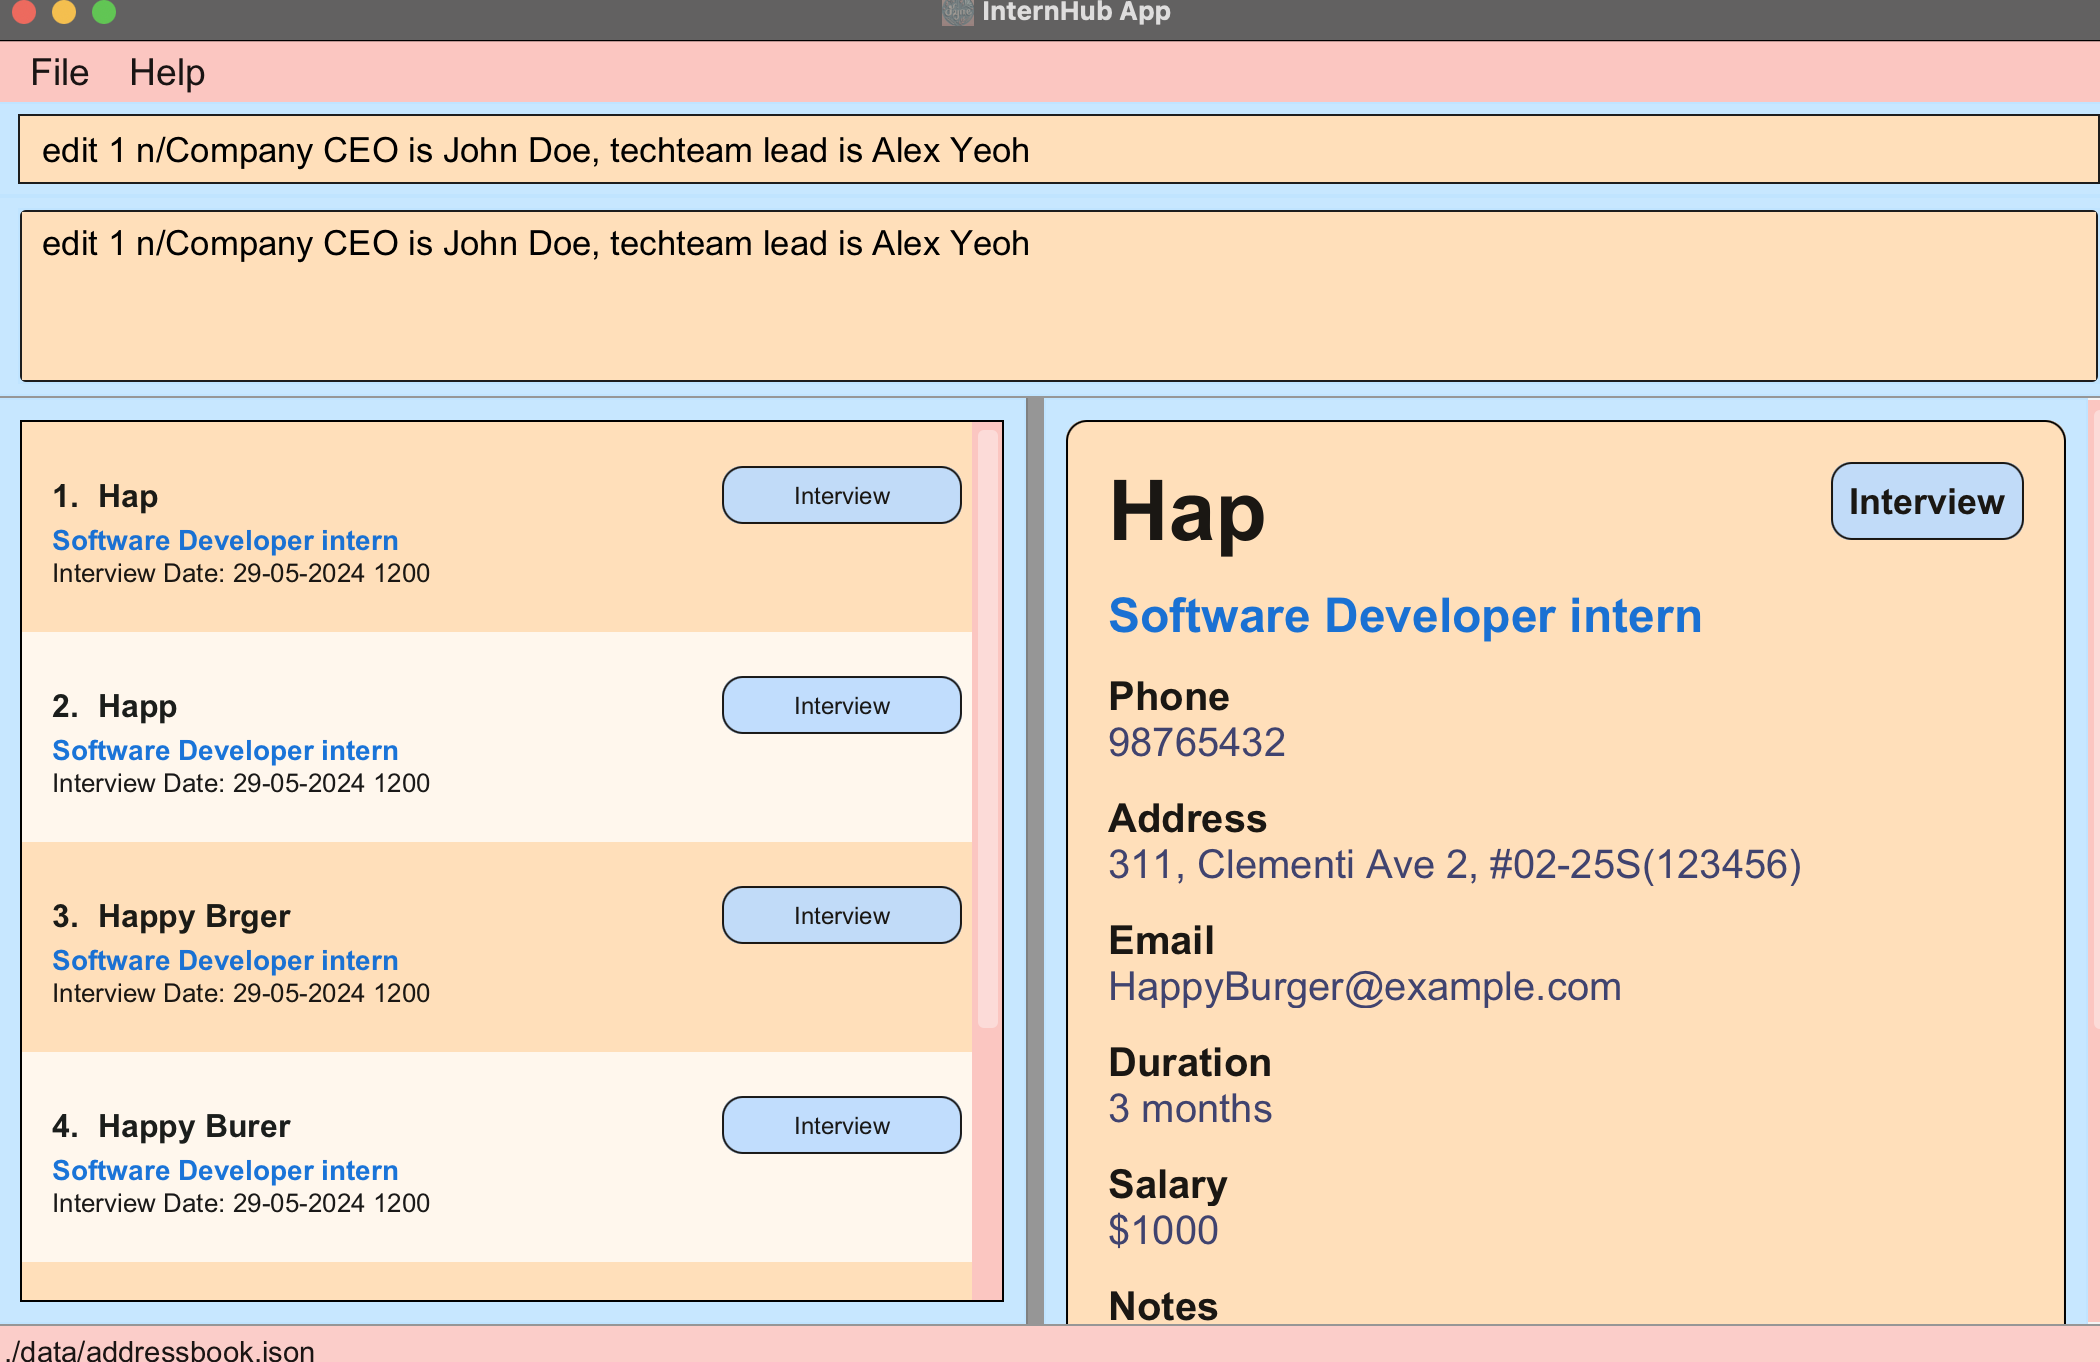This screenshot has width=2100, height=1362.
Task: Click the addressbook.json status bar path
Action: (x=162, y=1350)
